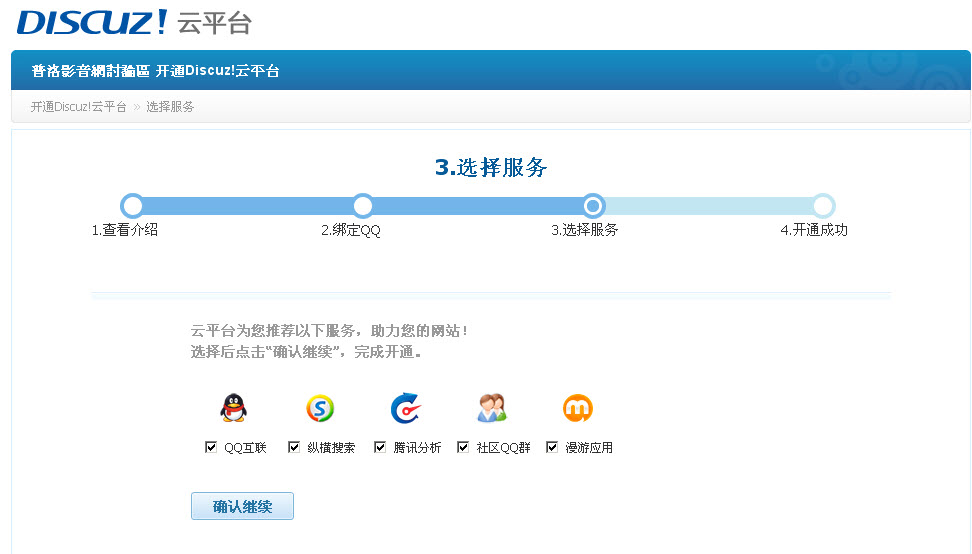Click the 腾讯分析 blue gauge icon
972x554 pixels.
[406, 408]
